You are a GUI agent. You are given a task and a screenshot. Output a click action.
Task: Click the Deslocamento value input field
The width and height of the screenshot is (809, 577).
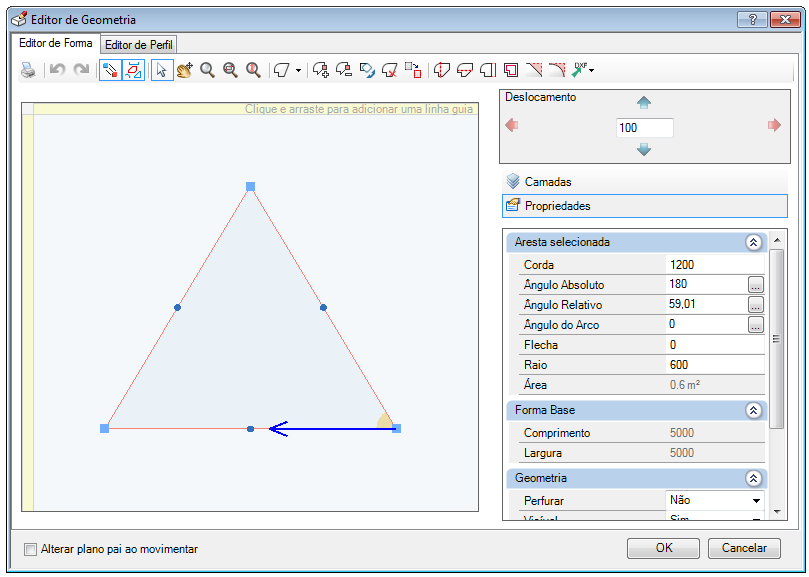click(644, 127)
